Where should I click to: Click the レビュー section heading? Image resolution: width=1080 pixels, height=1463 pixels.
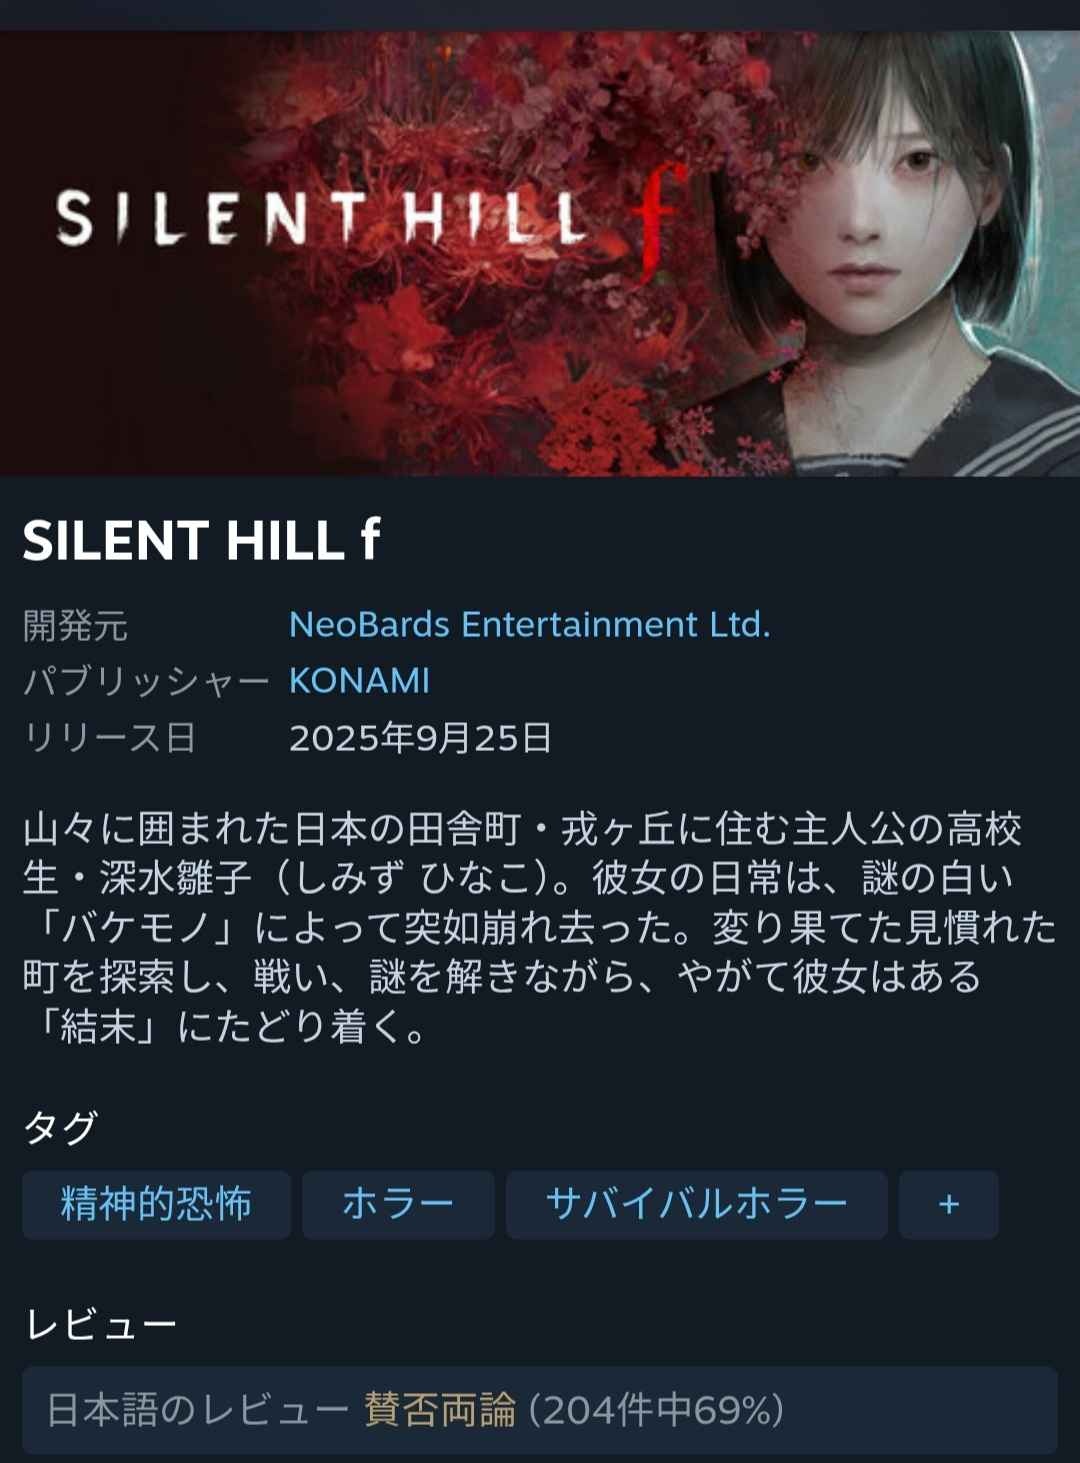pos(100,1325)
